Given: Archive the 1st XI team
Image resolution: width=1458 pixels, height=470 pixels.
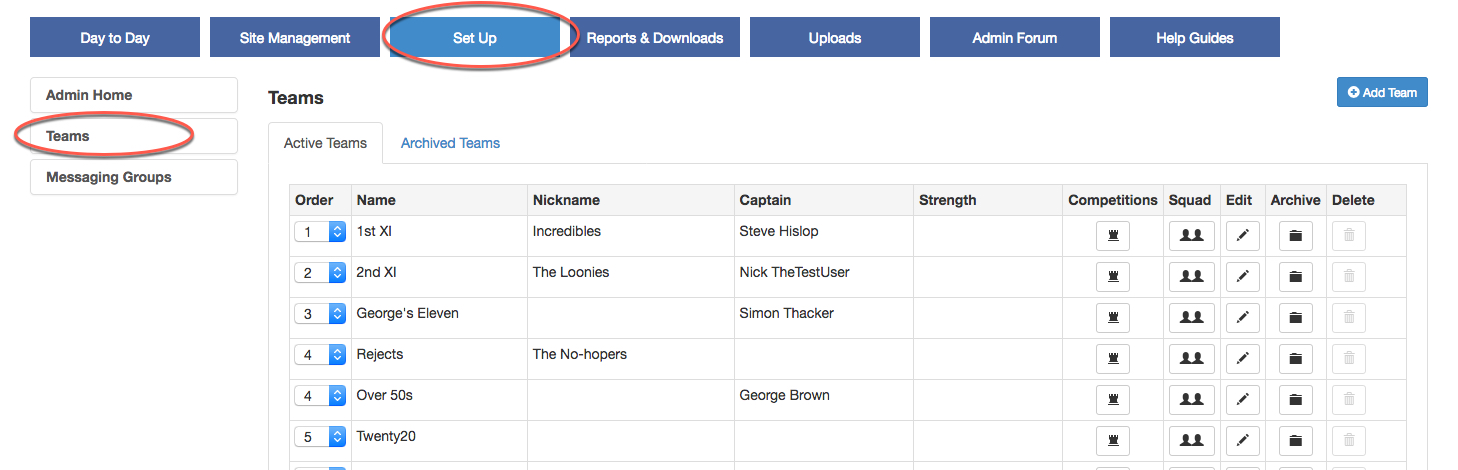Looking at the screenshot, I should (1295, 236).
